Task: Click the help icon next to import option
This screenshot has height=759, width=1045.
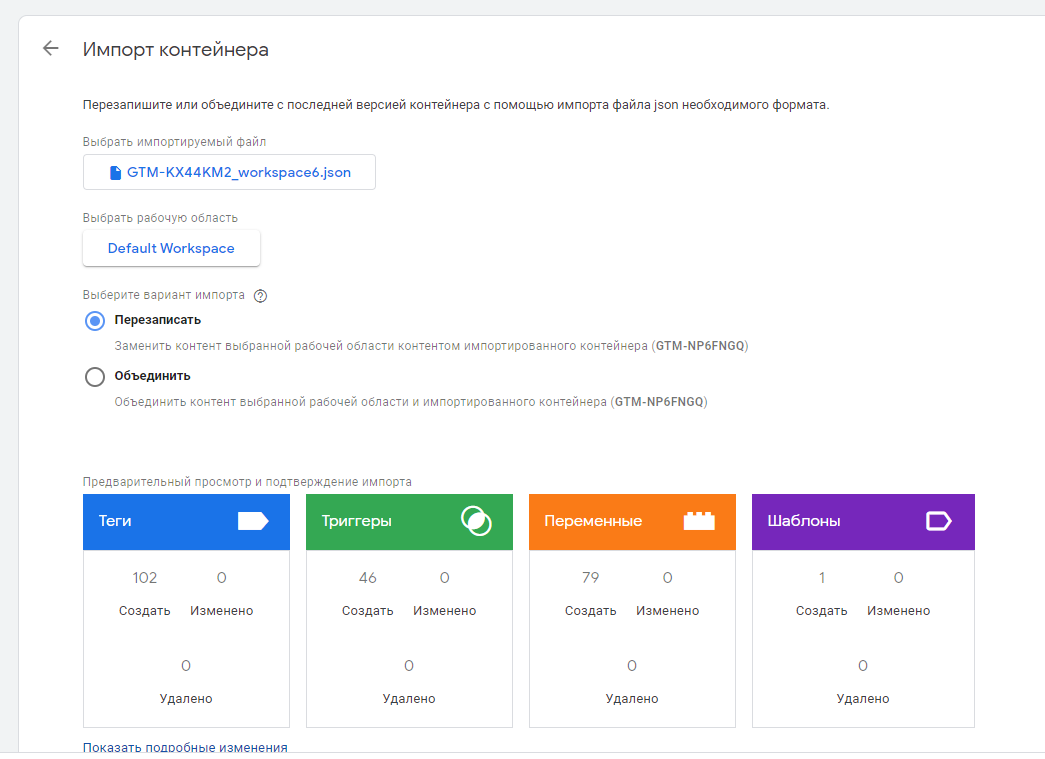Action: (261, 296)
